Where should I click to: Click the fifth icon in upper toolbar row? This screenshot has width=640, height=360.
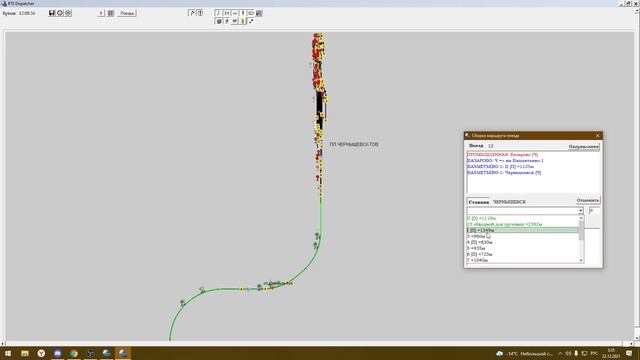coord(251,13)
